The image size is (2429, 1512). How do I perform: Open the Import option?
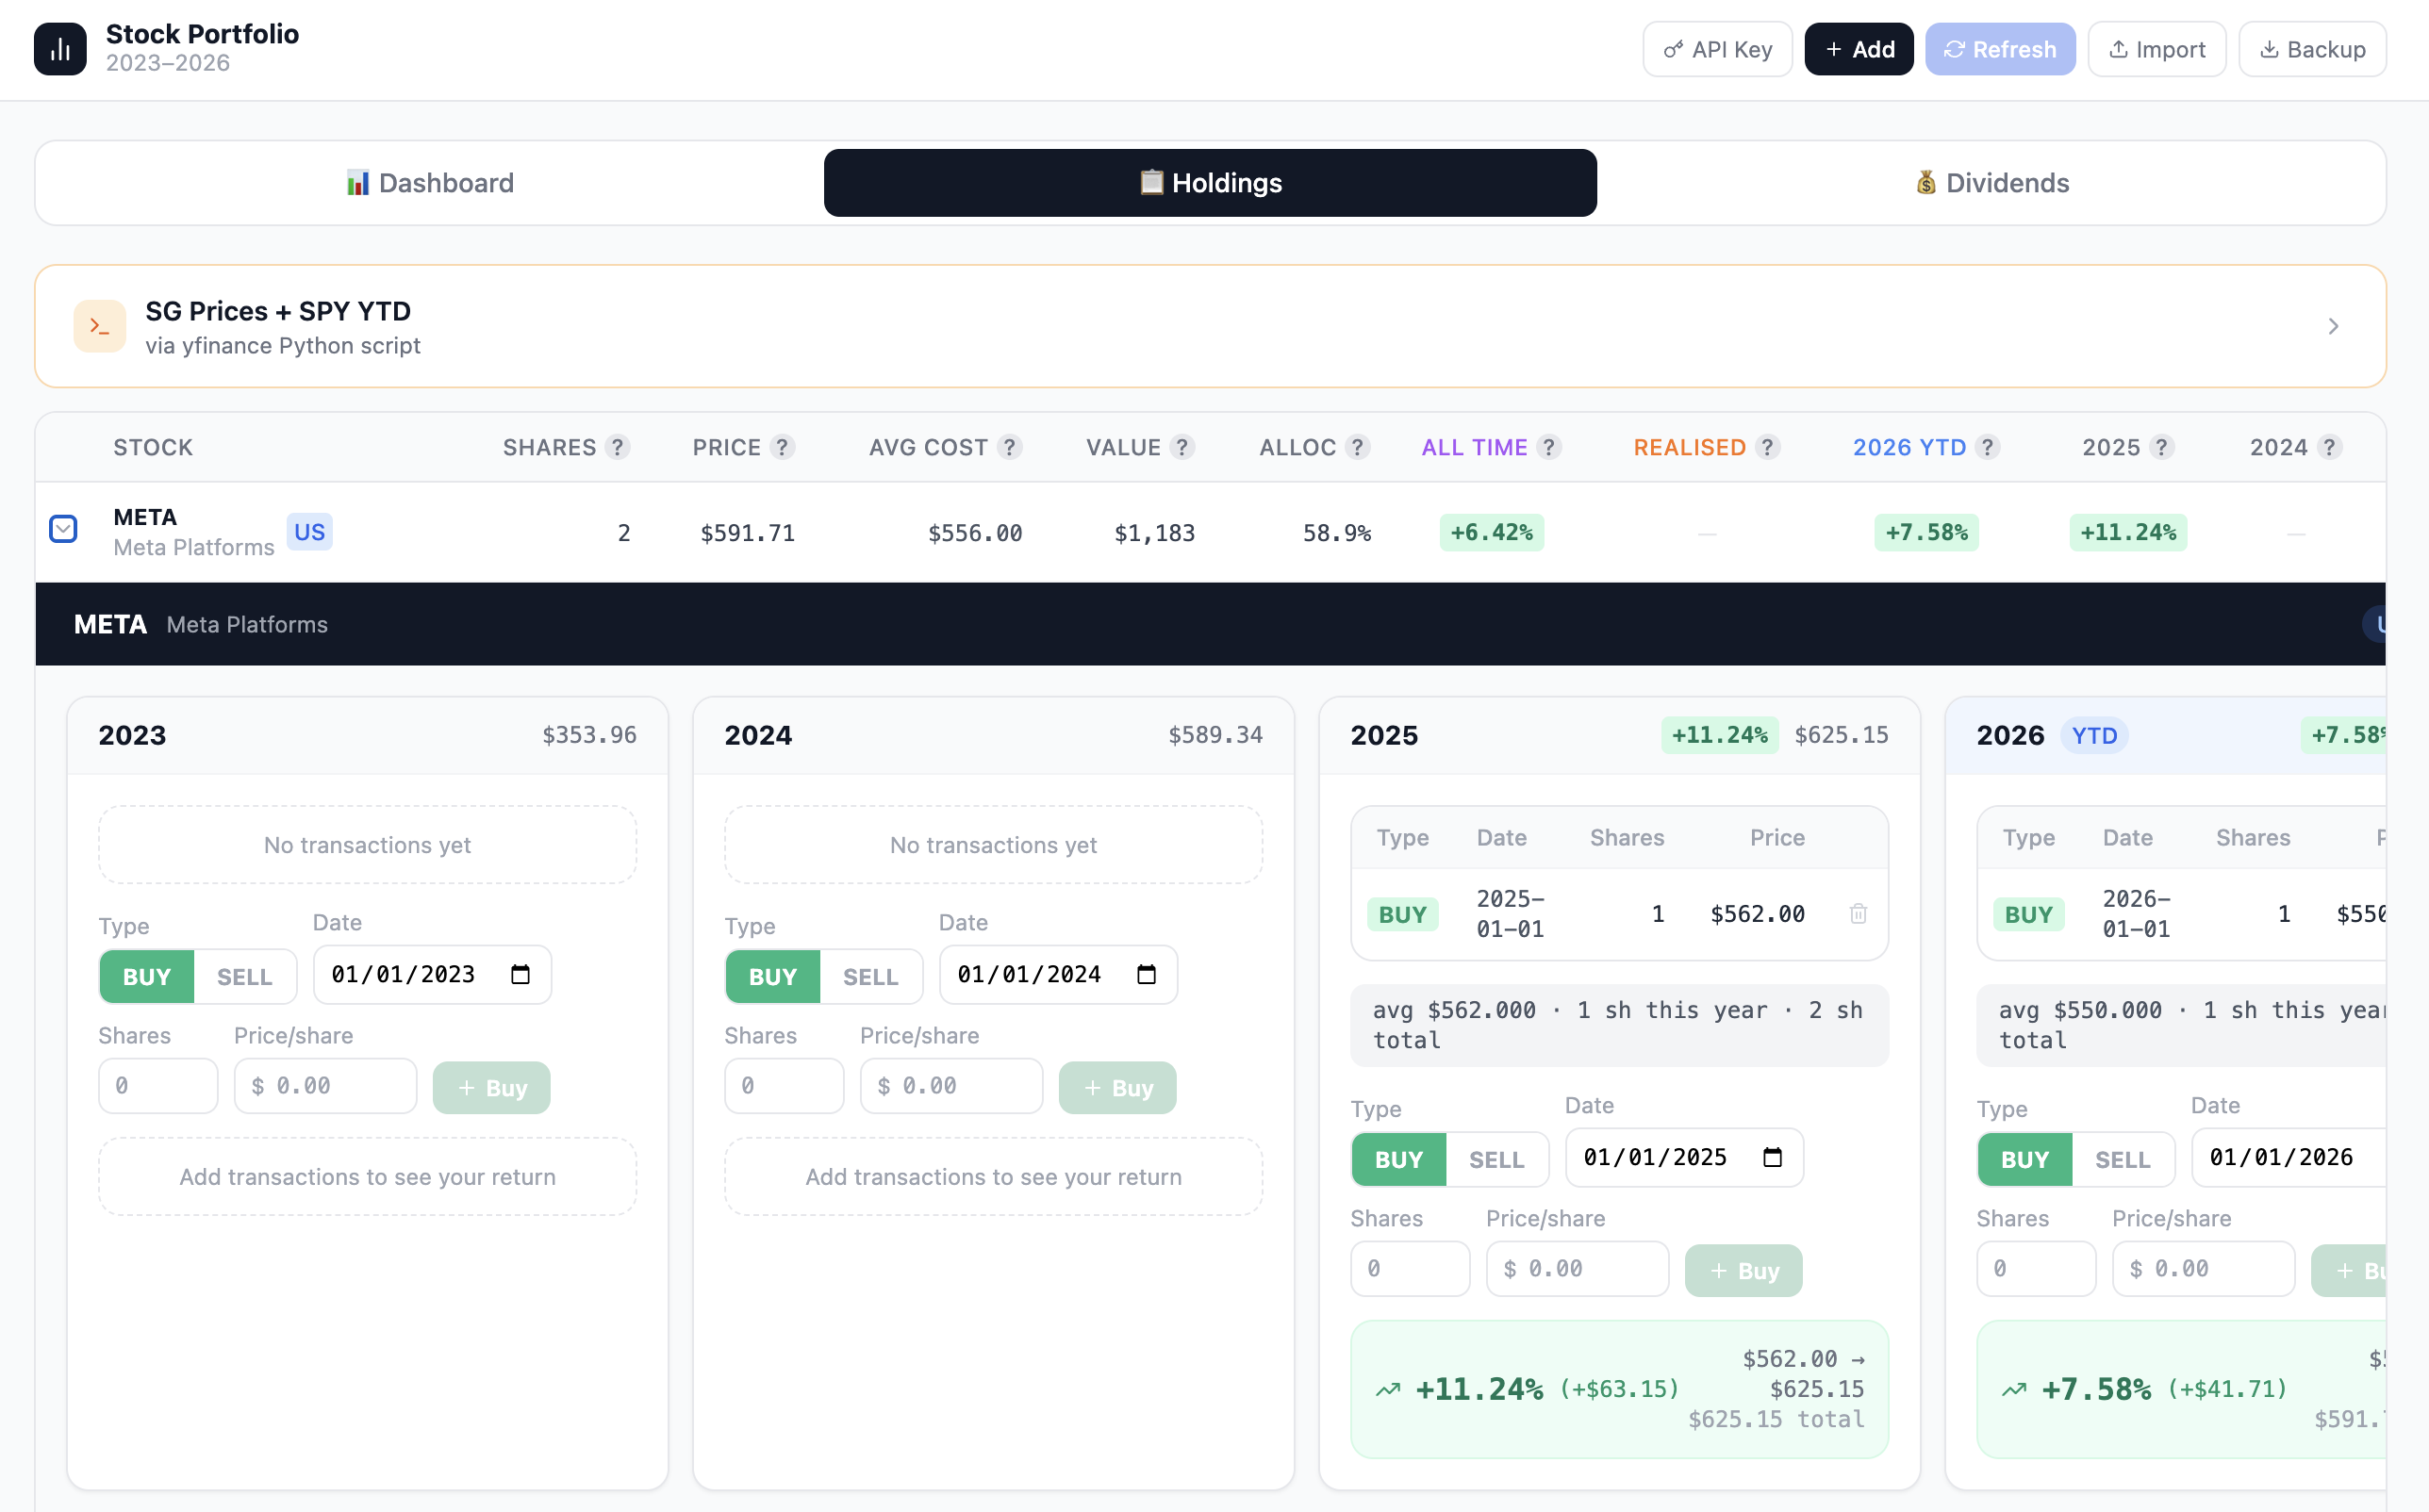(x=2156, y=49)
